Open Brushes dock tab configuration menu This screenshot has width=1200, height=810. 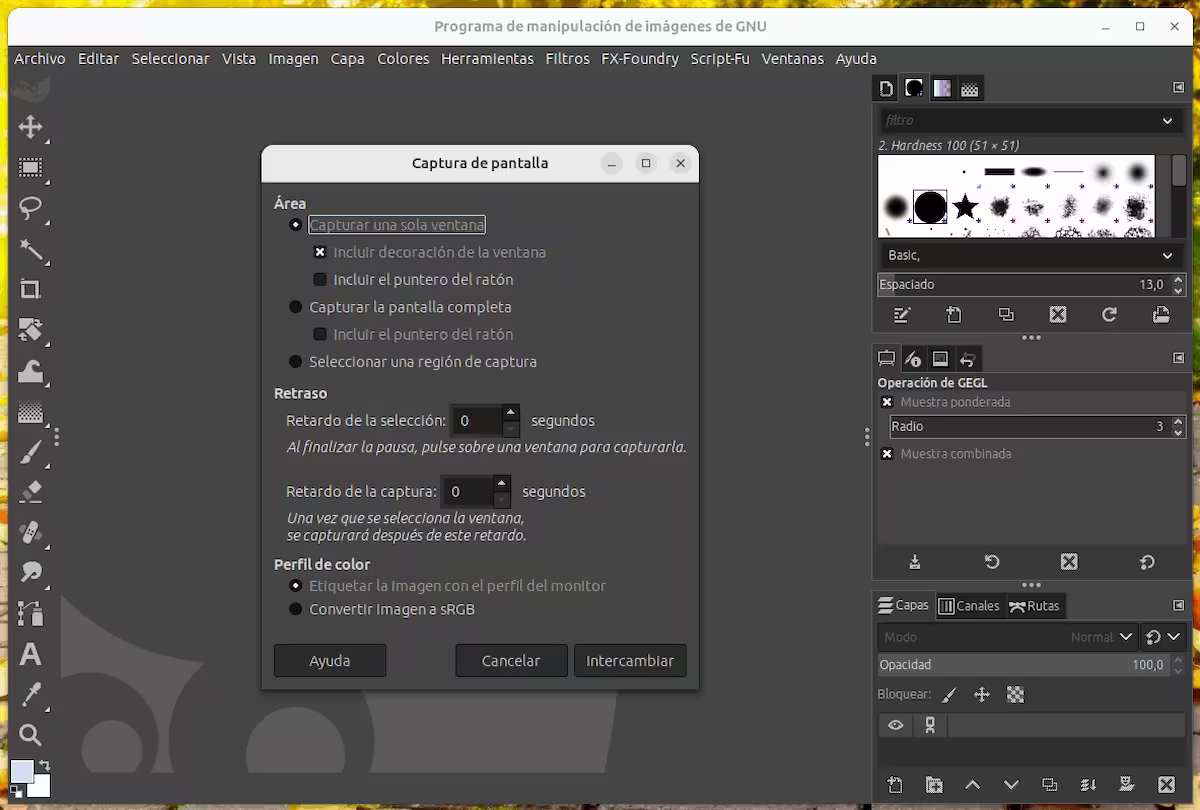pyautogui.click(x=1178, y=88)
